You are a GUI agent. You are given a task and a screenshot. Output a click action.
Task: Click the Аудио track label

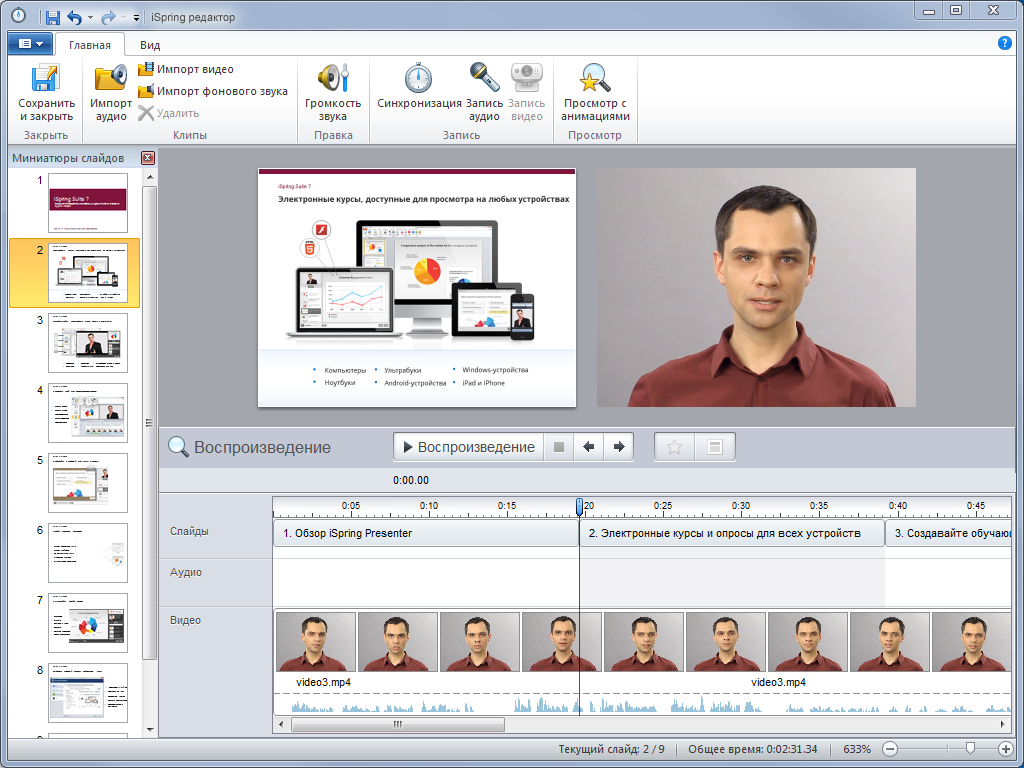click(186, 572)
